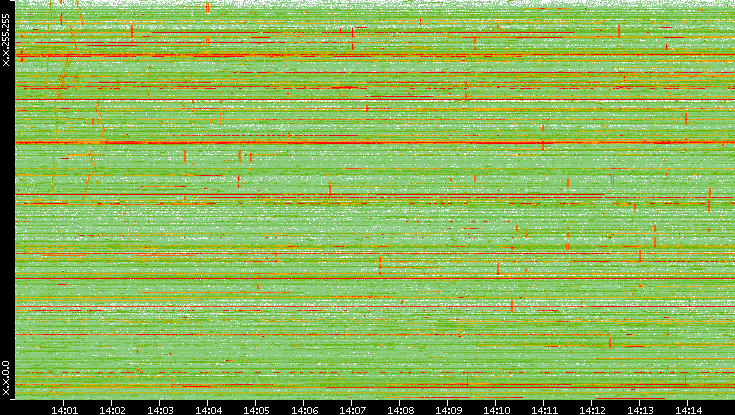Click the 14:12 time axis label
735x415 pixels.
[x=592, y=410]
